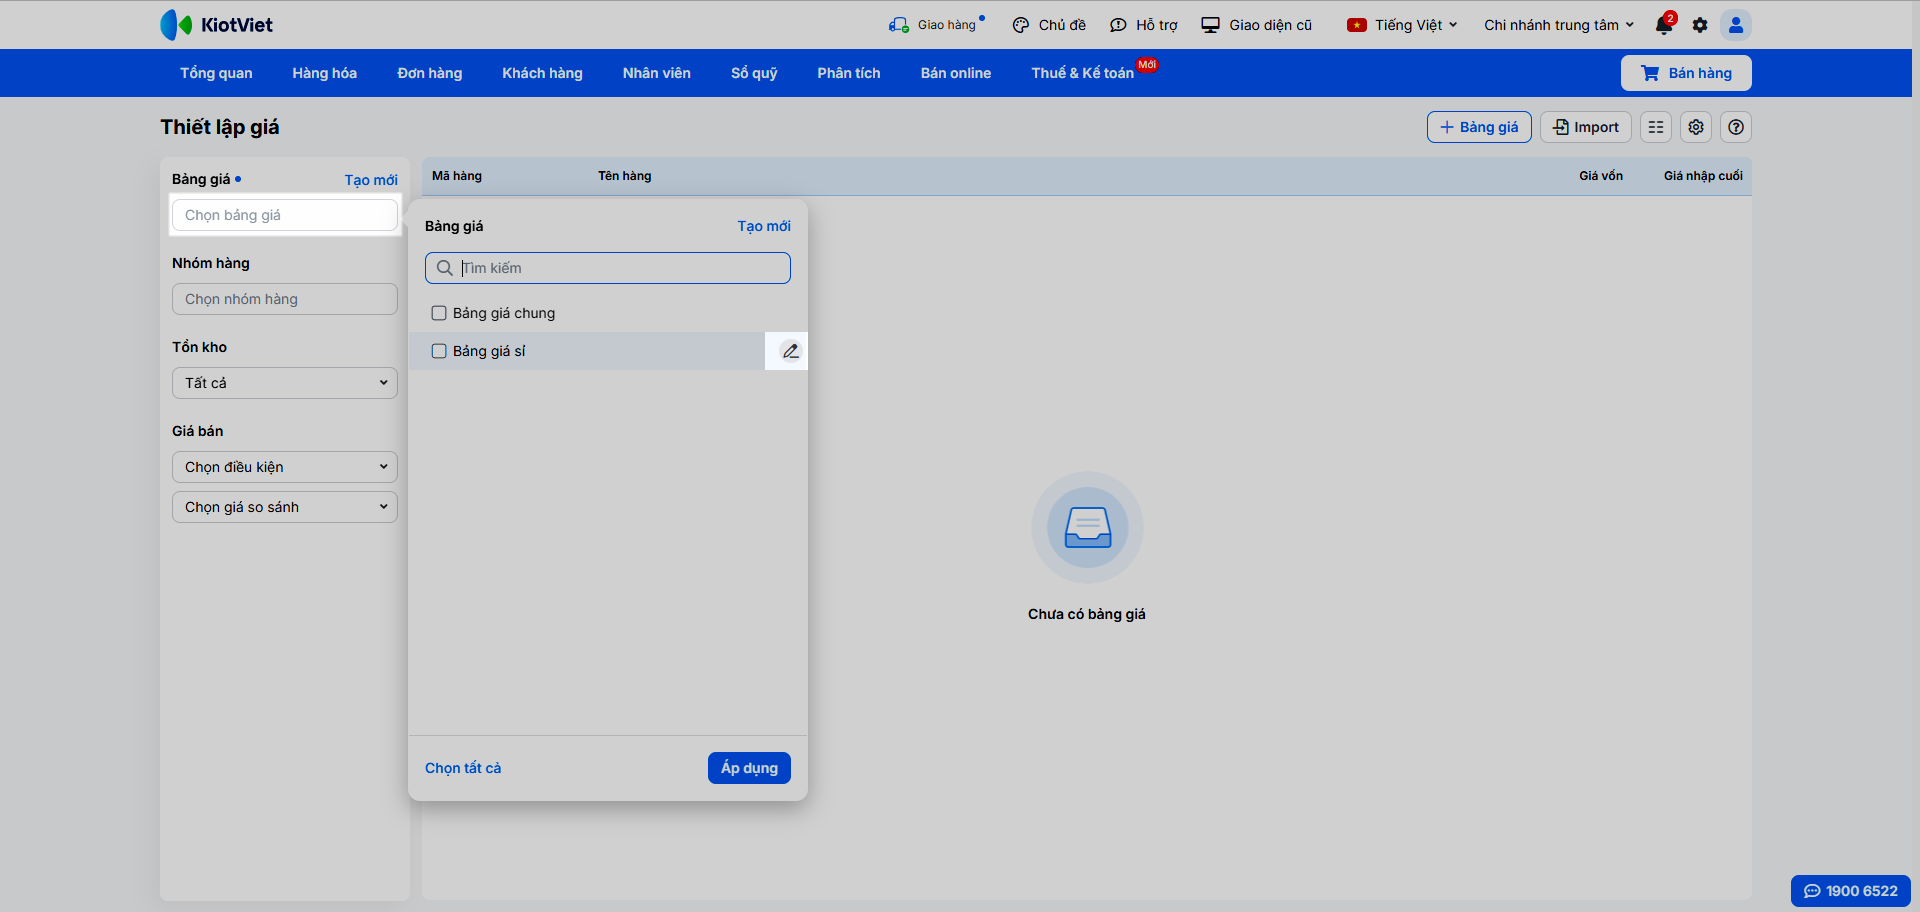Click the Thiết lập giá page title
The width and height of the screenshot is (1920, 912).
click(220, 127)
